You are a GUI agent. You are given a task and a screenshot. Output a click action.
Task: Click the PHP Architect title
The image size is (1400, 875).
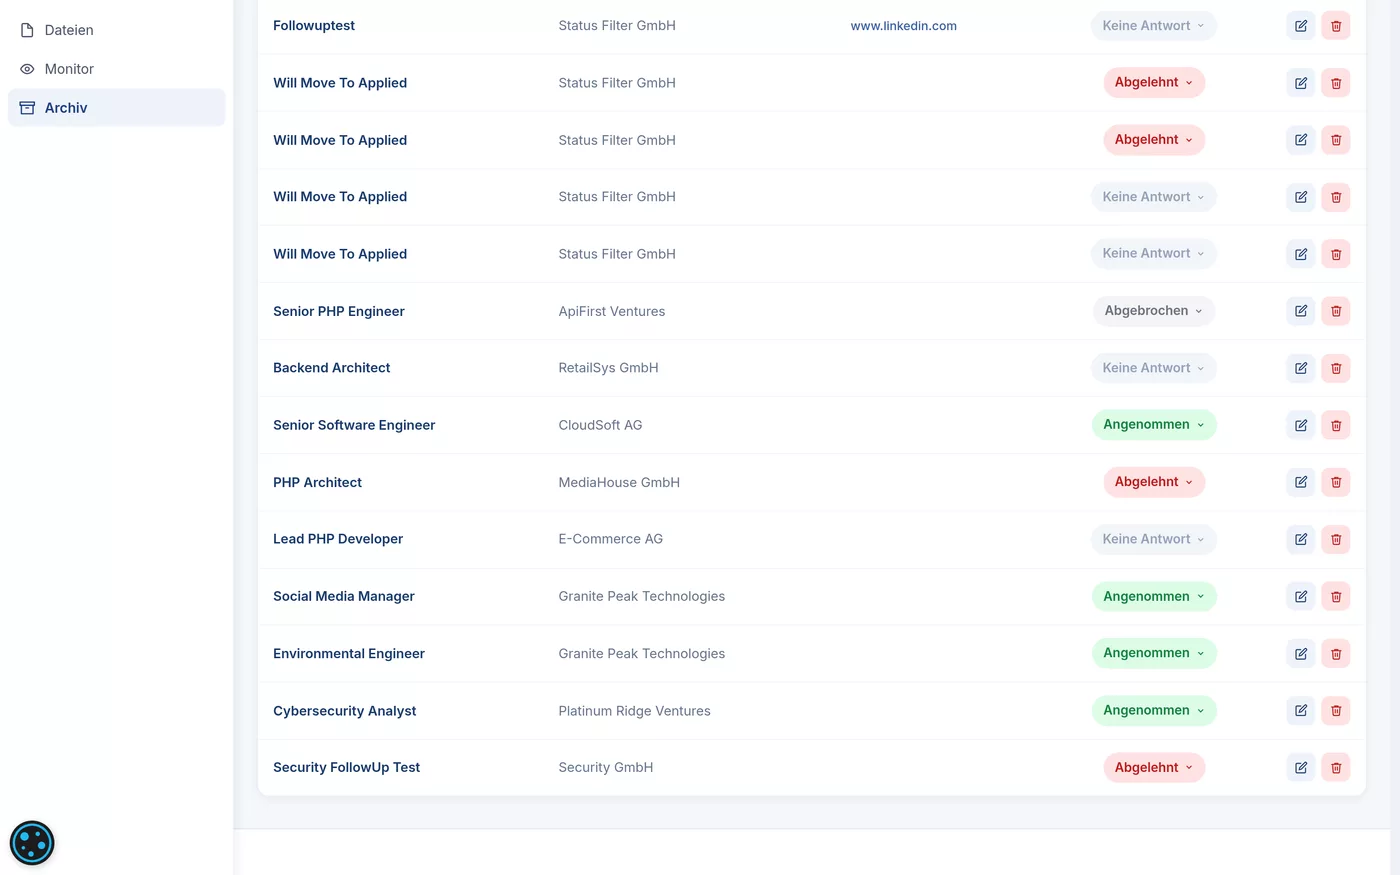click(317, 482)
